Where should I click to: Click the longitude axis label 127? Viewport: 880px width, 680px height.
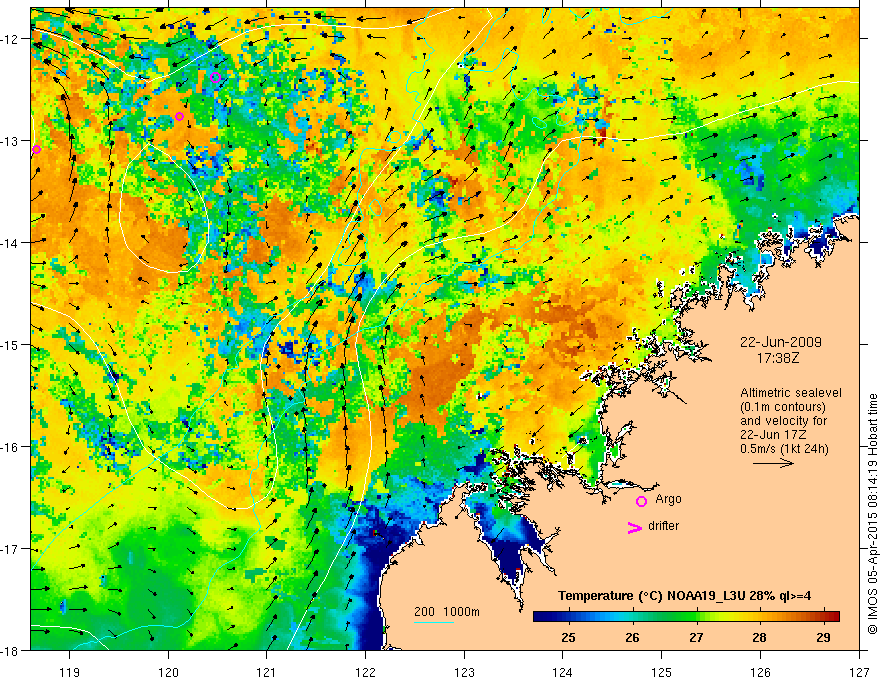[859, 672]
